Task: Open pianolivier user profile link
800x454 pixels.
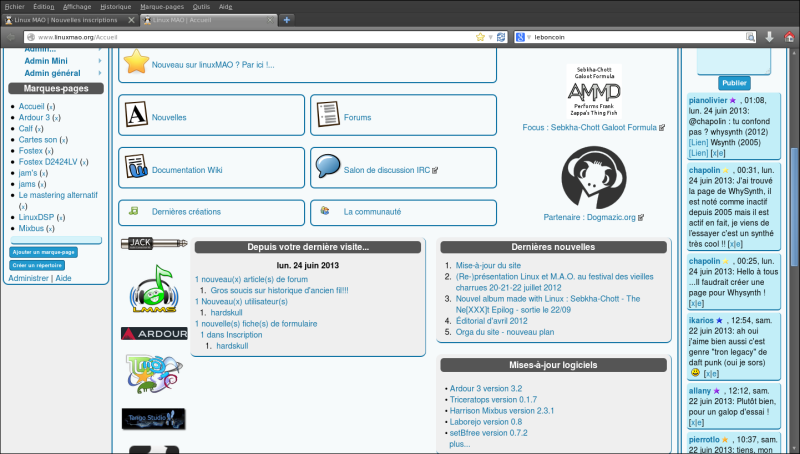Action: (708, 100)
